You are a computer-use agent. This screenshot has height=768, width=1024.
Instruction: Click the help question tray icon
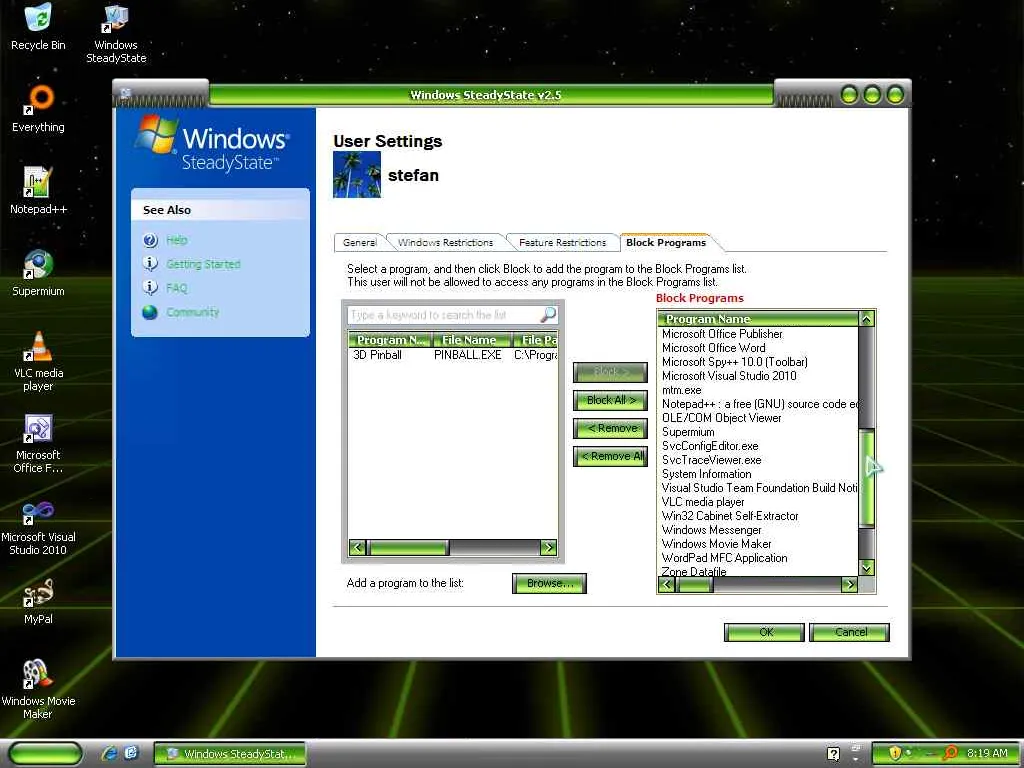[x=833, y=754]
